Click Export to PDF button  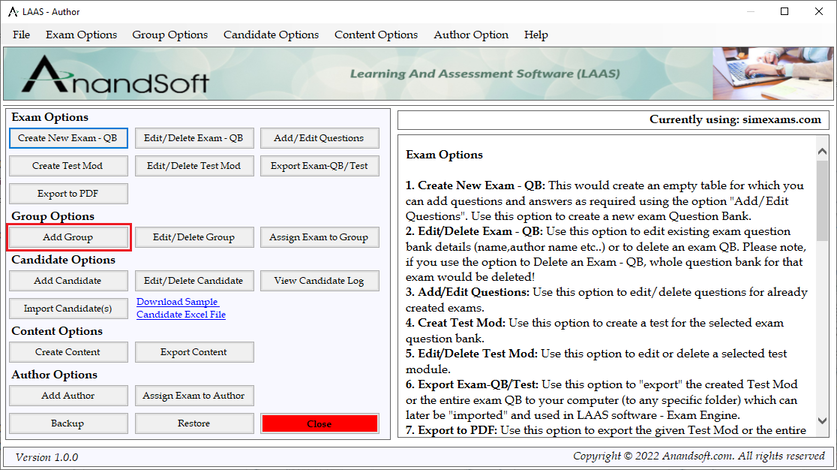(68, 194)
